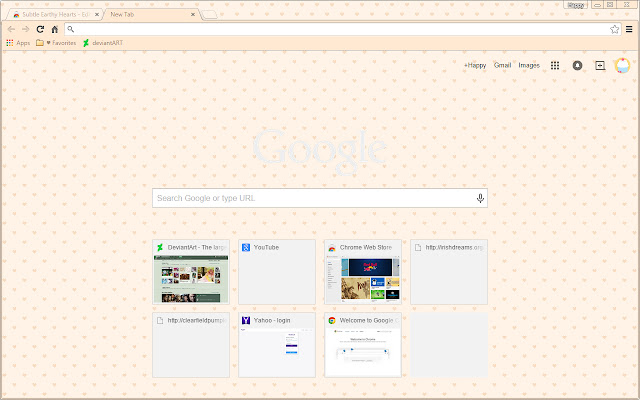Bookmark this page with the star icon
The width and height of the screenshot is (640, 400).
coord(614,29)
